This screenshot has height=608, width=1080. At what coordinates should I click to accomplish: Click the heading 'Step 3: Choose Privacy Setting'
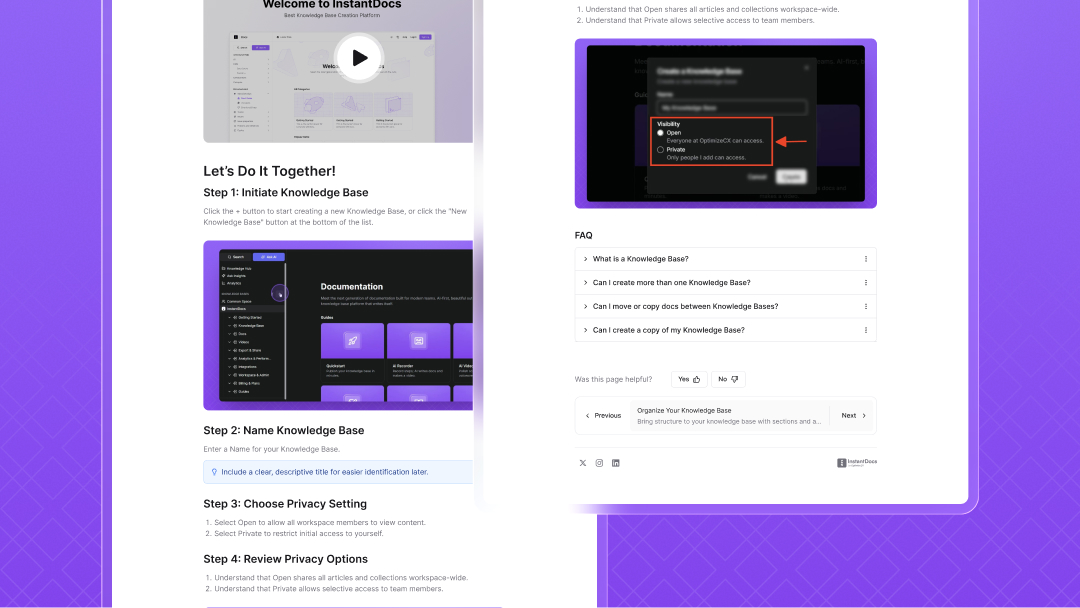[x=285, y=504]
